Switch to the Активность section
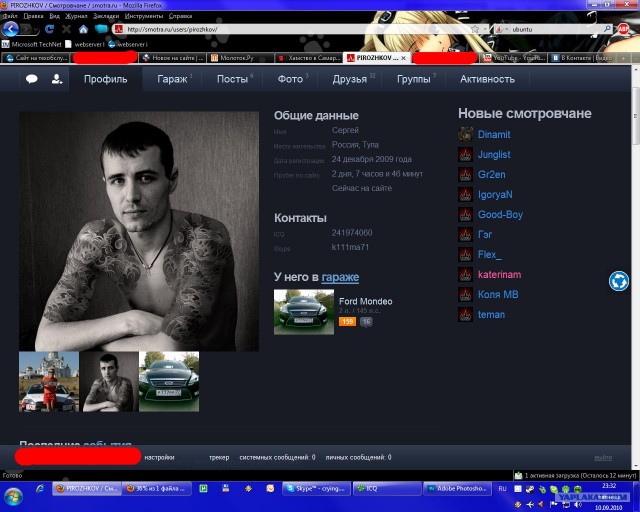The image size is (640, 512). coord(487,79)
